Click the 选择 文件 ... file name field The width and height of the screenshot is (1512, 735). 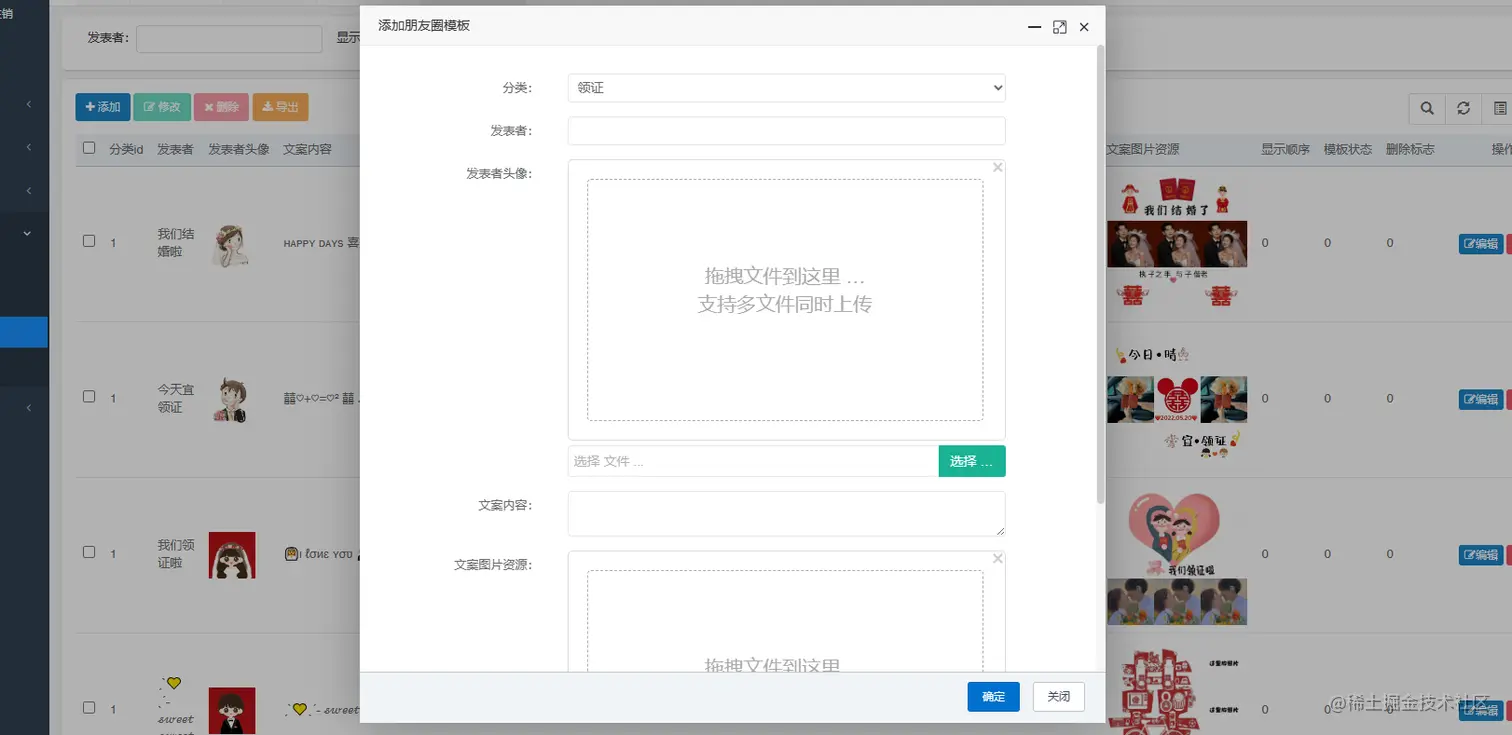(753, 461)
